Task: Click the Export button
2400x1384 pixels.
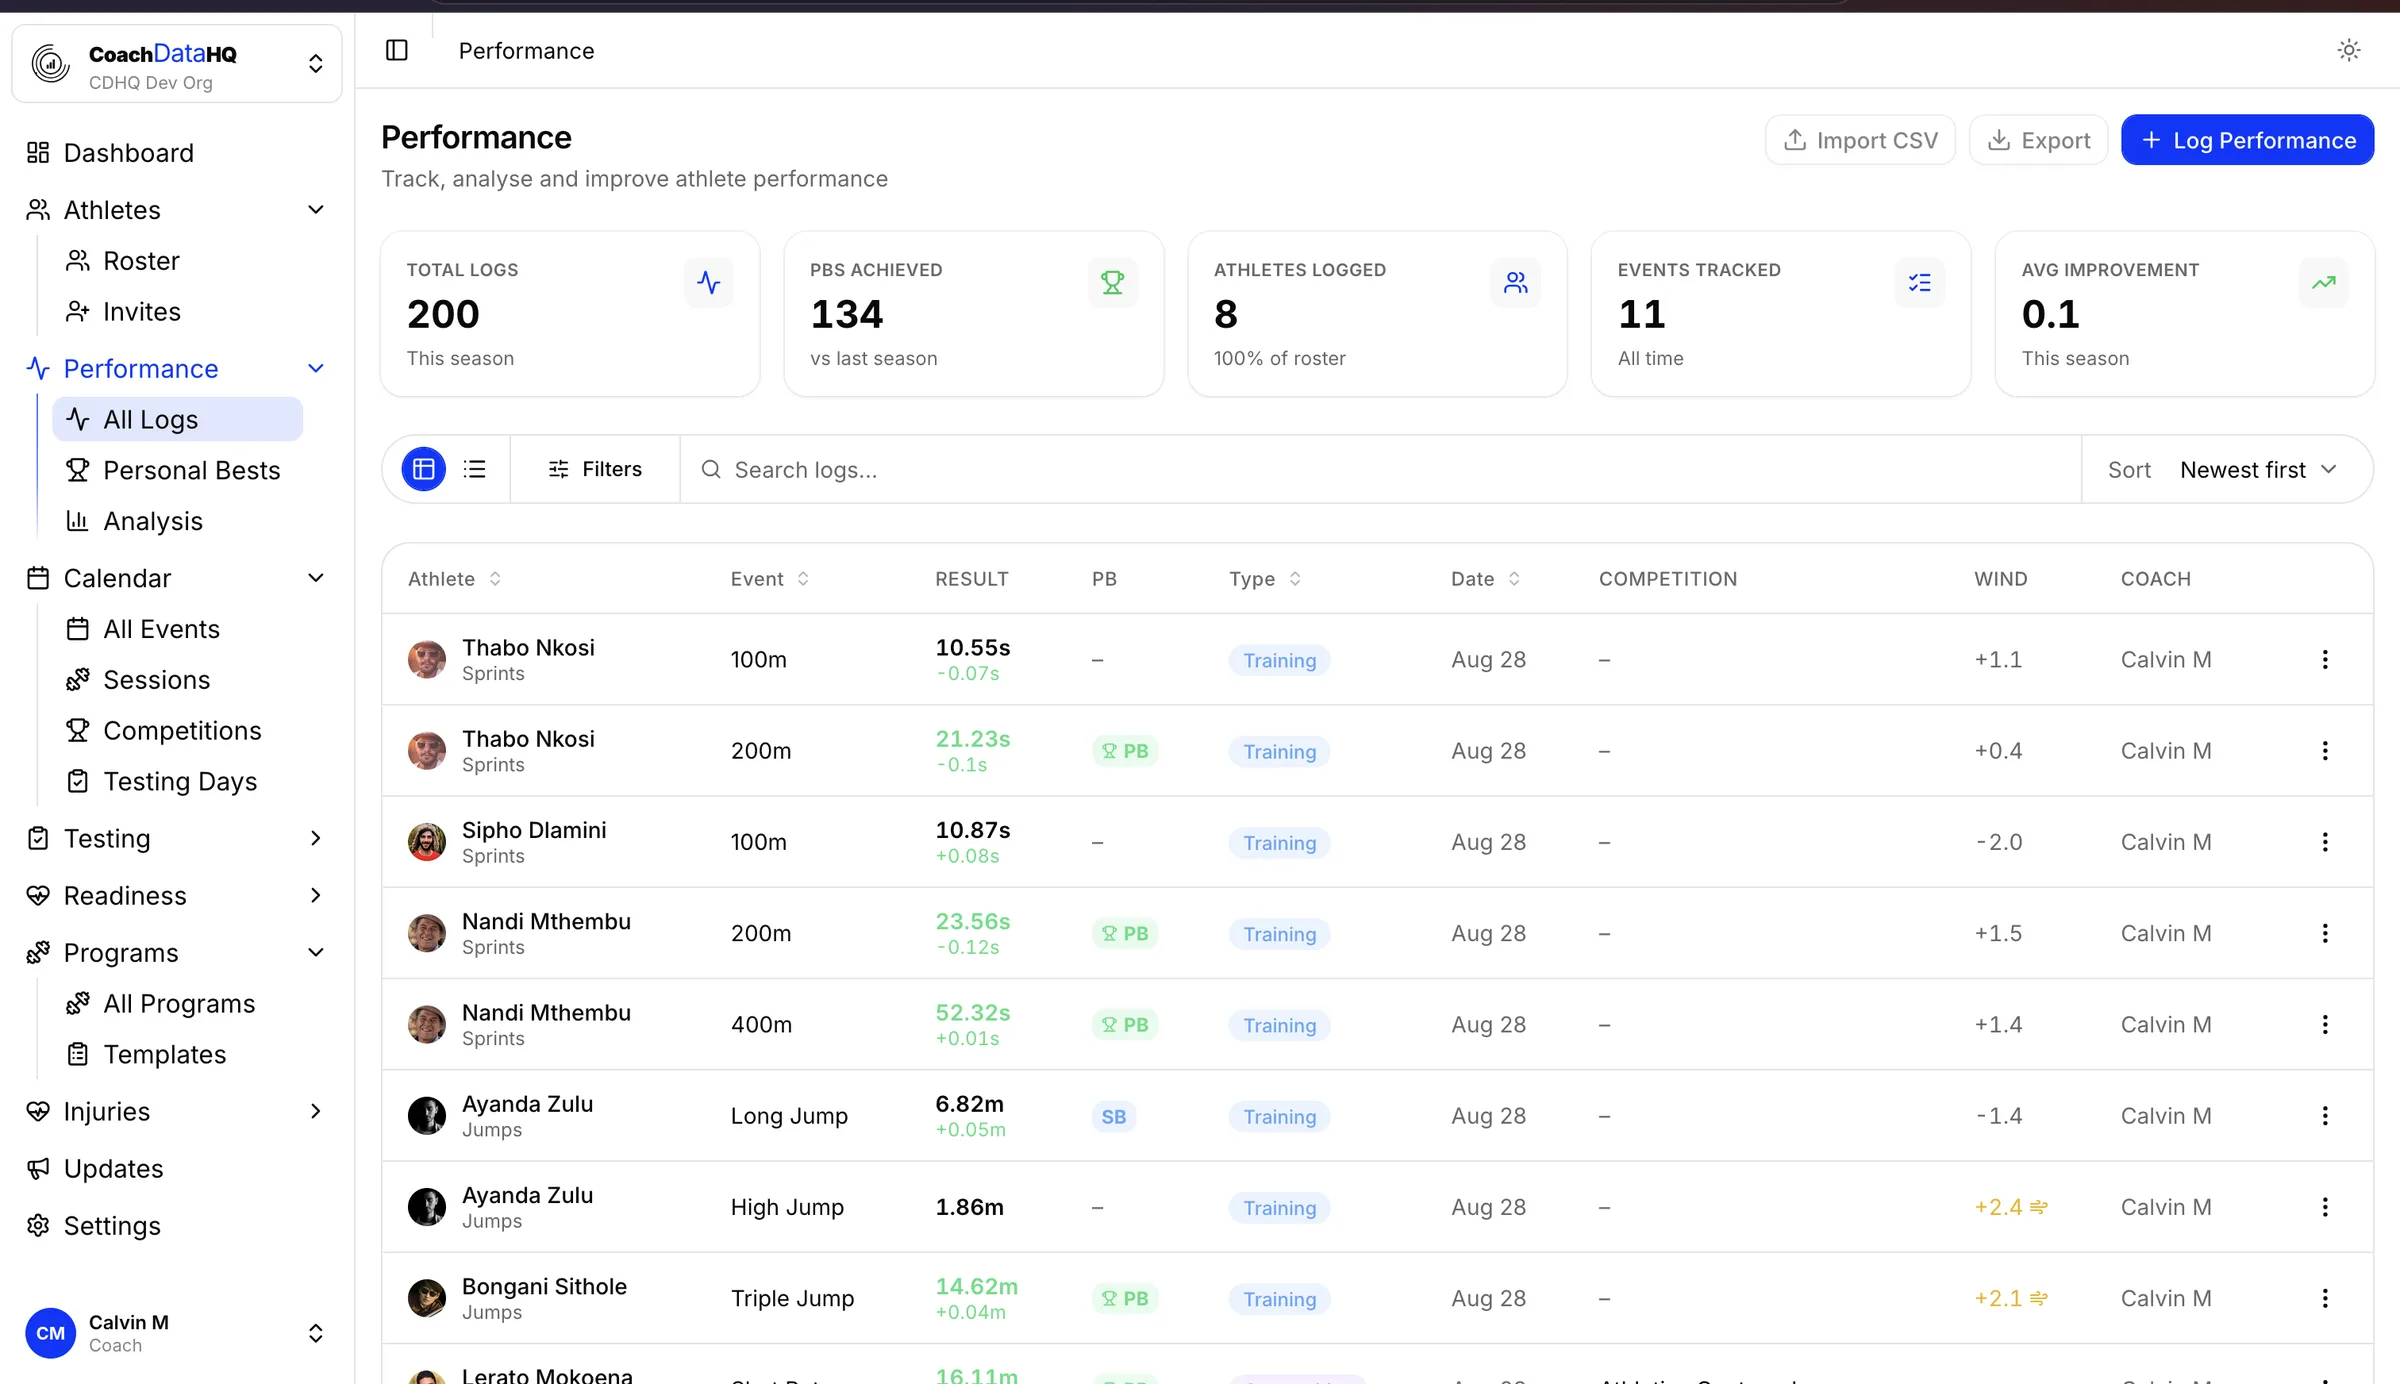Action: 2038,140
